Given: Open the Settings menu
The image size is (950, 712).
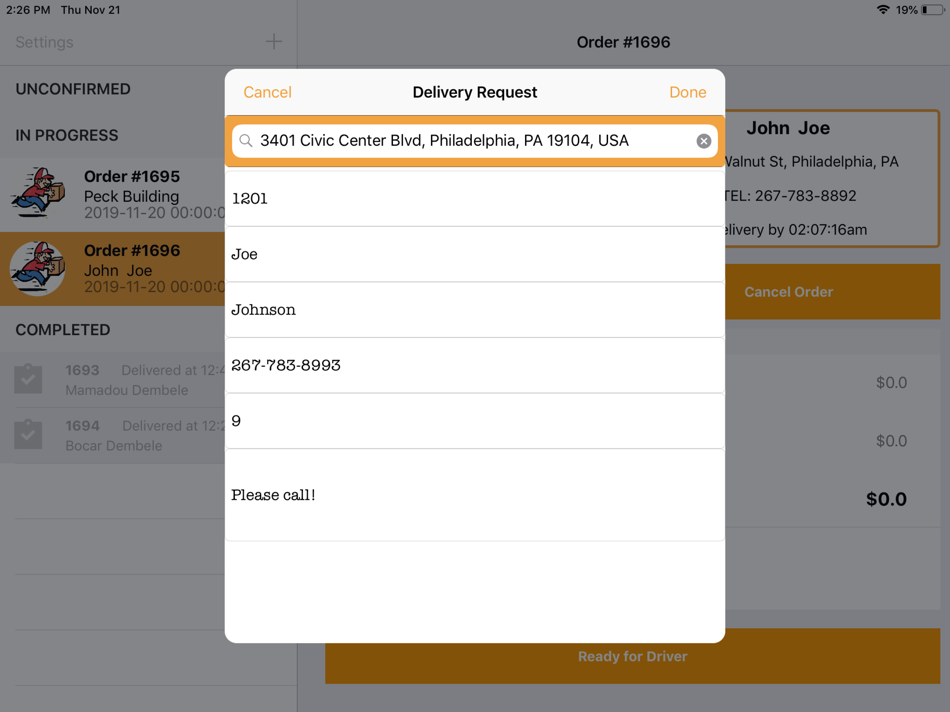Looking at the screenshot, I should 46,42.
